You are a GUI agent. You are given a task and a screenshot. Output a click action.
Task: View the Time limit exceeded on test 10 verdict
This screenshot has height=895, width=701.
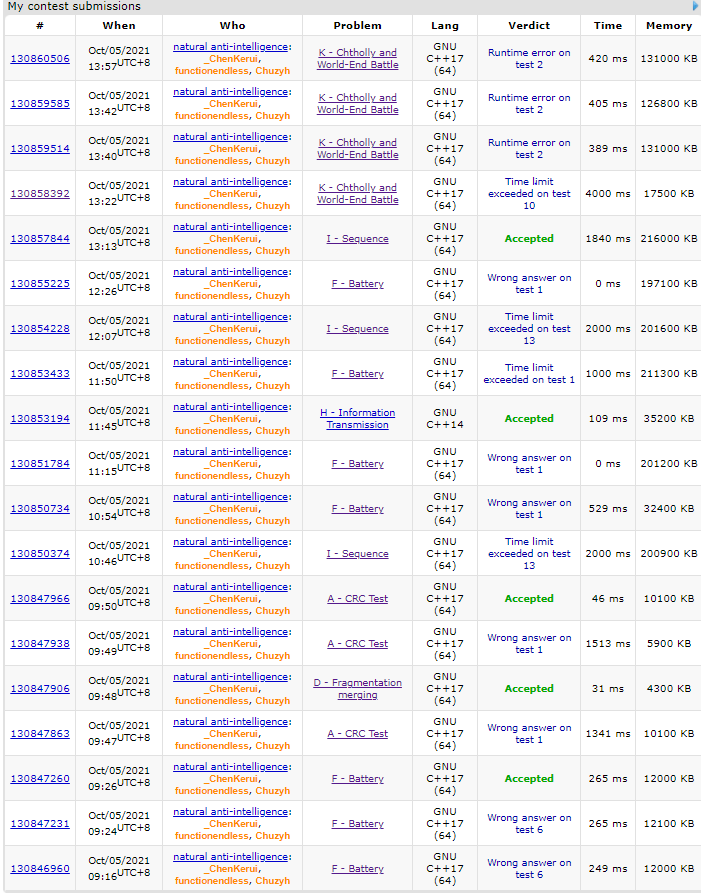pyautogui.click(x=529, y=194)
